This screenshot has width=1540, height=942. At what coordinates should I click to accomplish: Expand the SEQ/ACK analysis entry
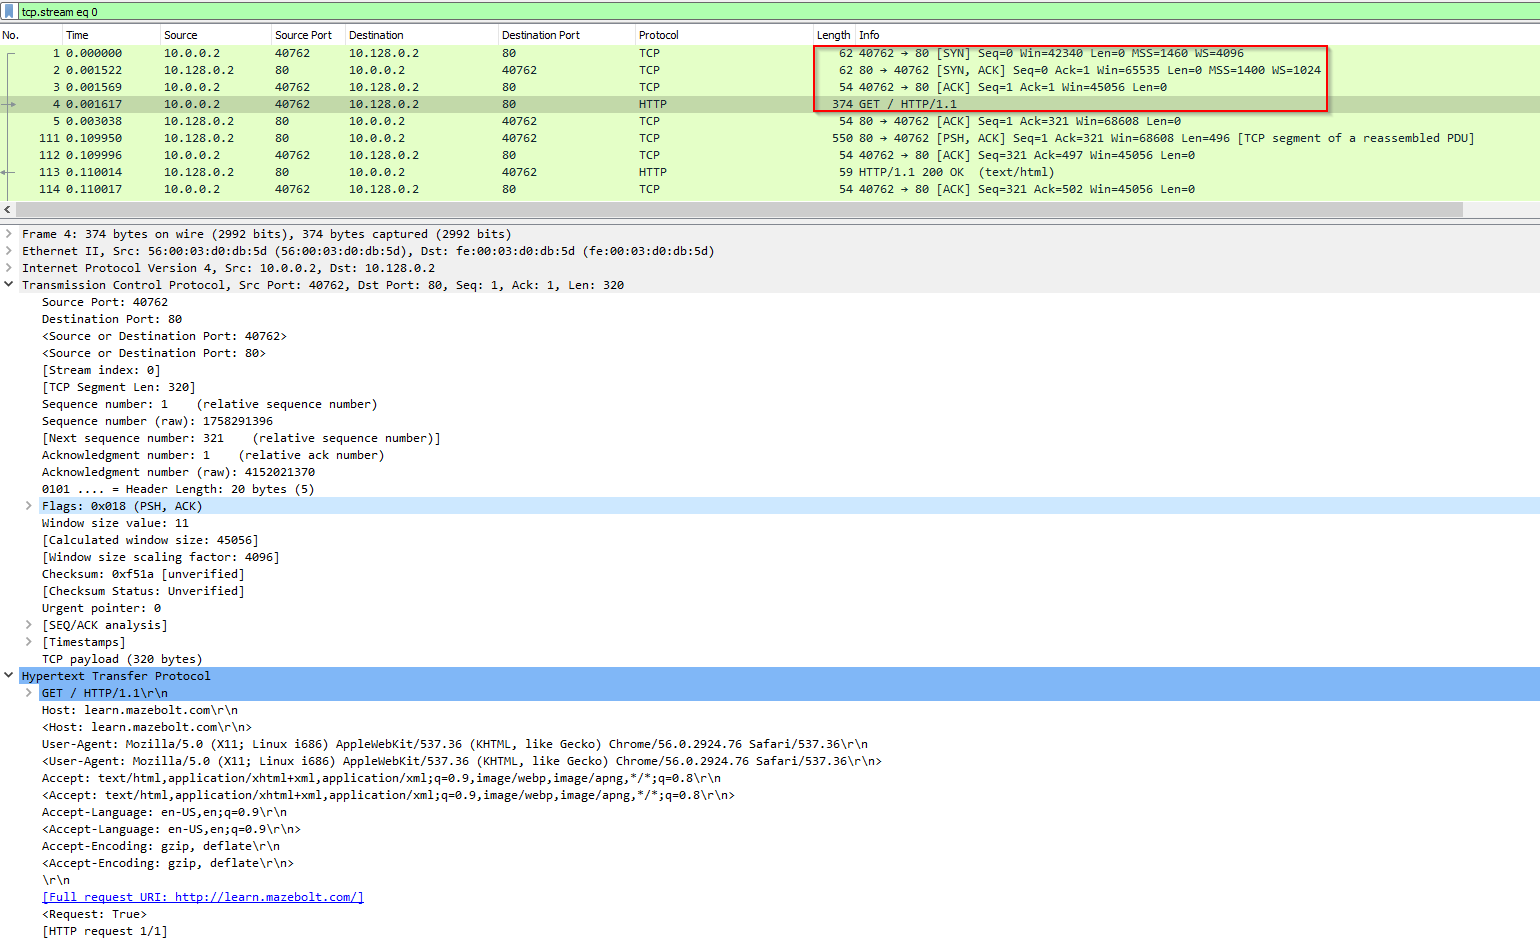pyautogui.click(x=28, y=625)
